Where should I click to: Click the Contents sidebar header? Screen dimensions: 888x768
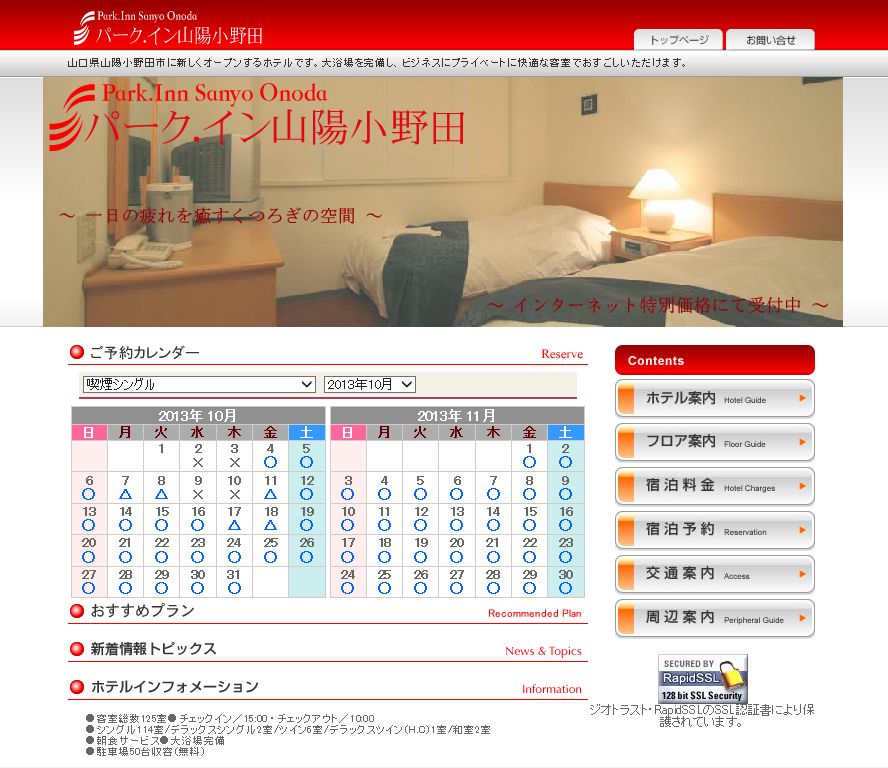715,360
